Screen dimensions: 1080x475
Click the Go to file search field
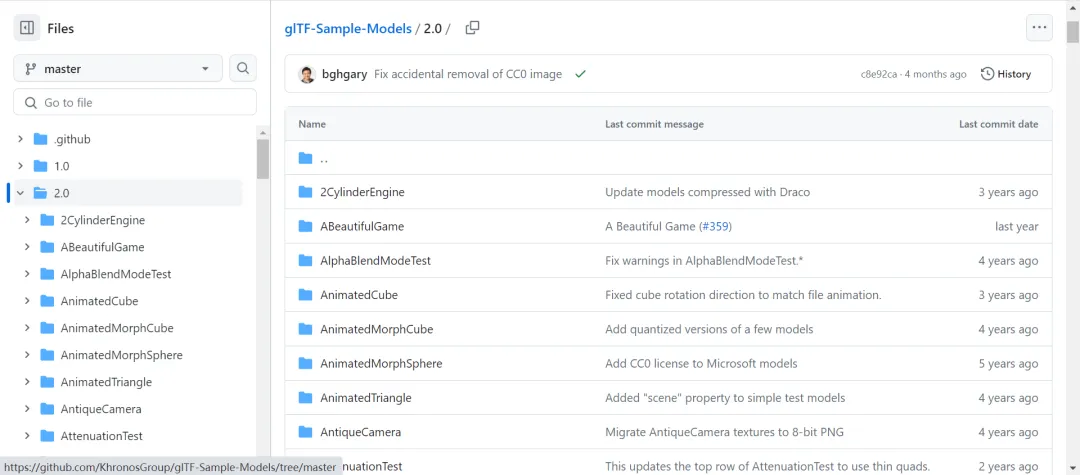pos(135,102)
